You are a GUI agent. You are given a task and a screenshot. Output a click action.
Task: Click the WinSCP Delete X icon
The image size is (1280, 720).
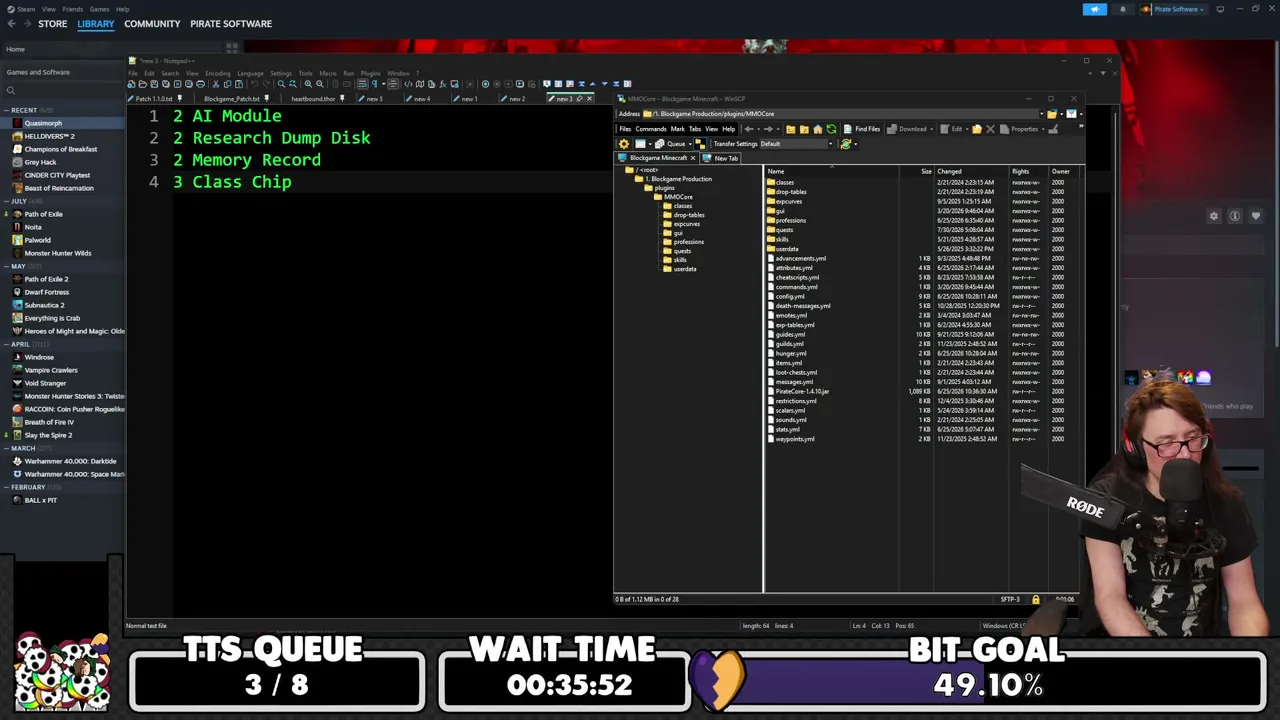click(x=990, y=129)
